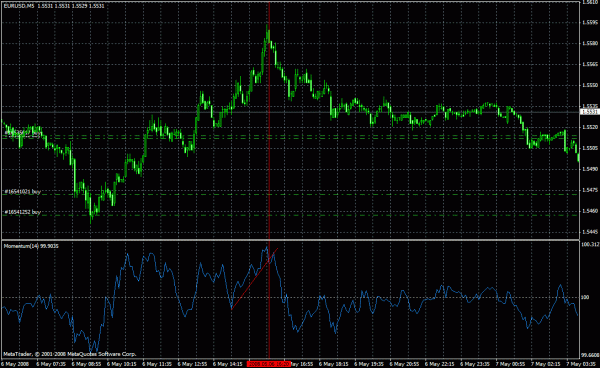Click the 1.5475 price scale label
Screen dimensions: 600x368
pos(590,190)
